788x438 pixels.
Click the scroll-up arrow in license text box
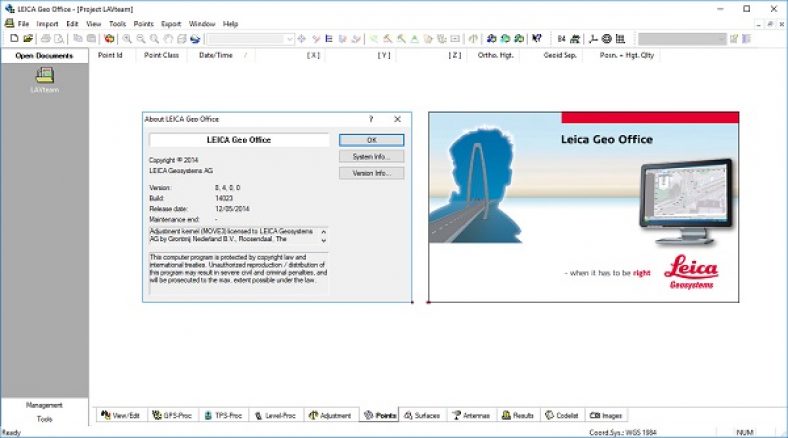(324, 232)
